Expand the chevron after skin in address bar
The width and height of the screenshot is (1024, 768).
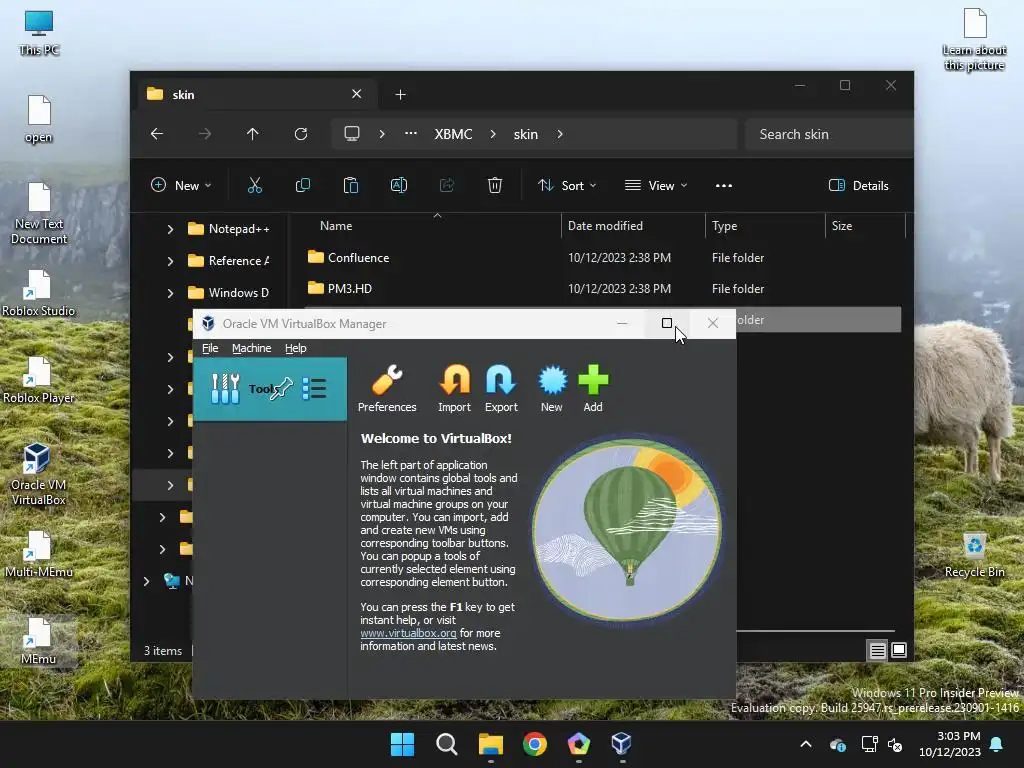[560, 134]
